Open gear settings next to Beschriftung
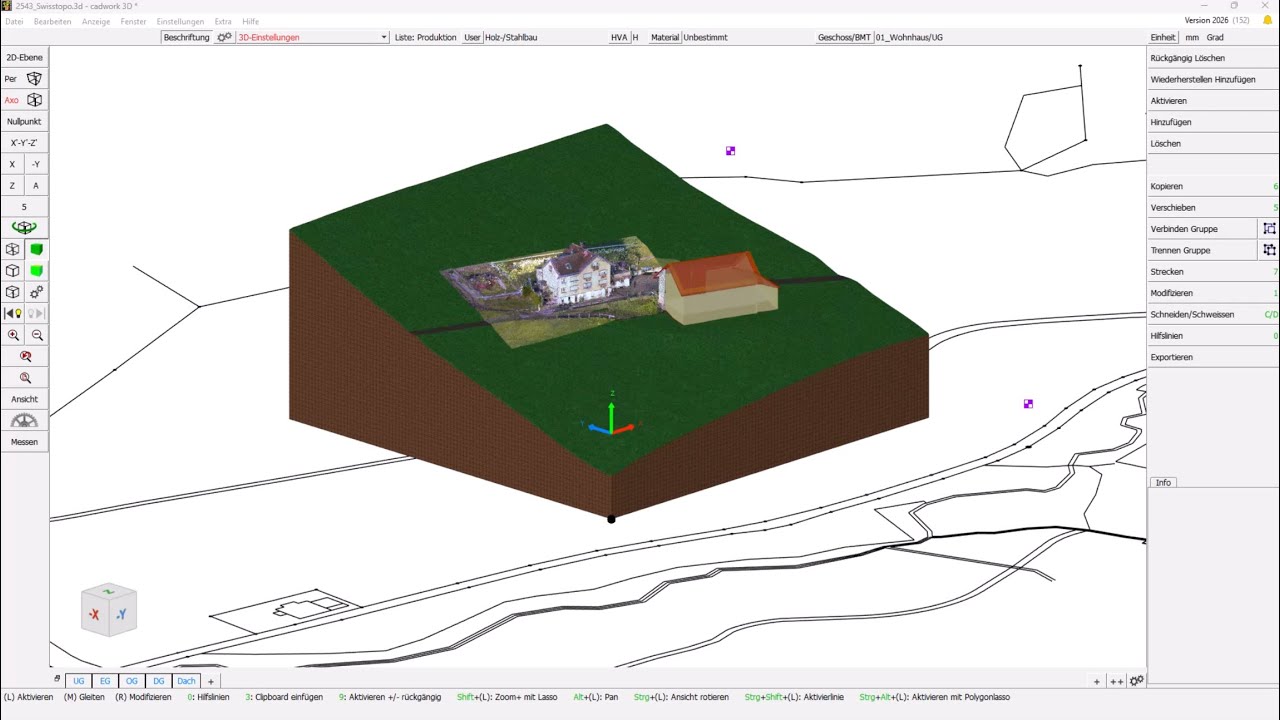The height and width of the screenshot is (720, 1280). coord(224,37)
